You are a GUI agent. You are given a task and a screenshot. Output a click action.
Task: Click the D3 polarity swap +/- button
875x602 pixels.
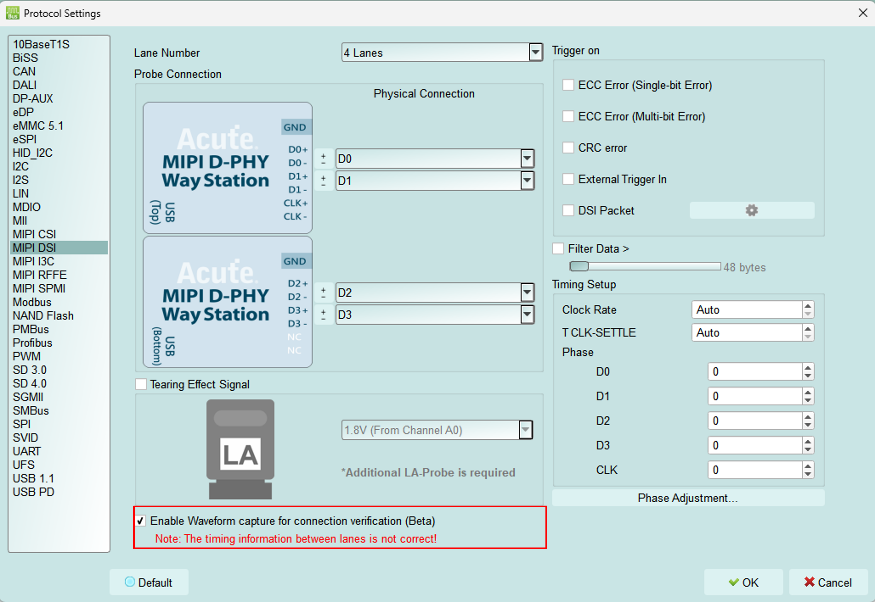tap(324, 315)
